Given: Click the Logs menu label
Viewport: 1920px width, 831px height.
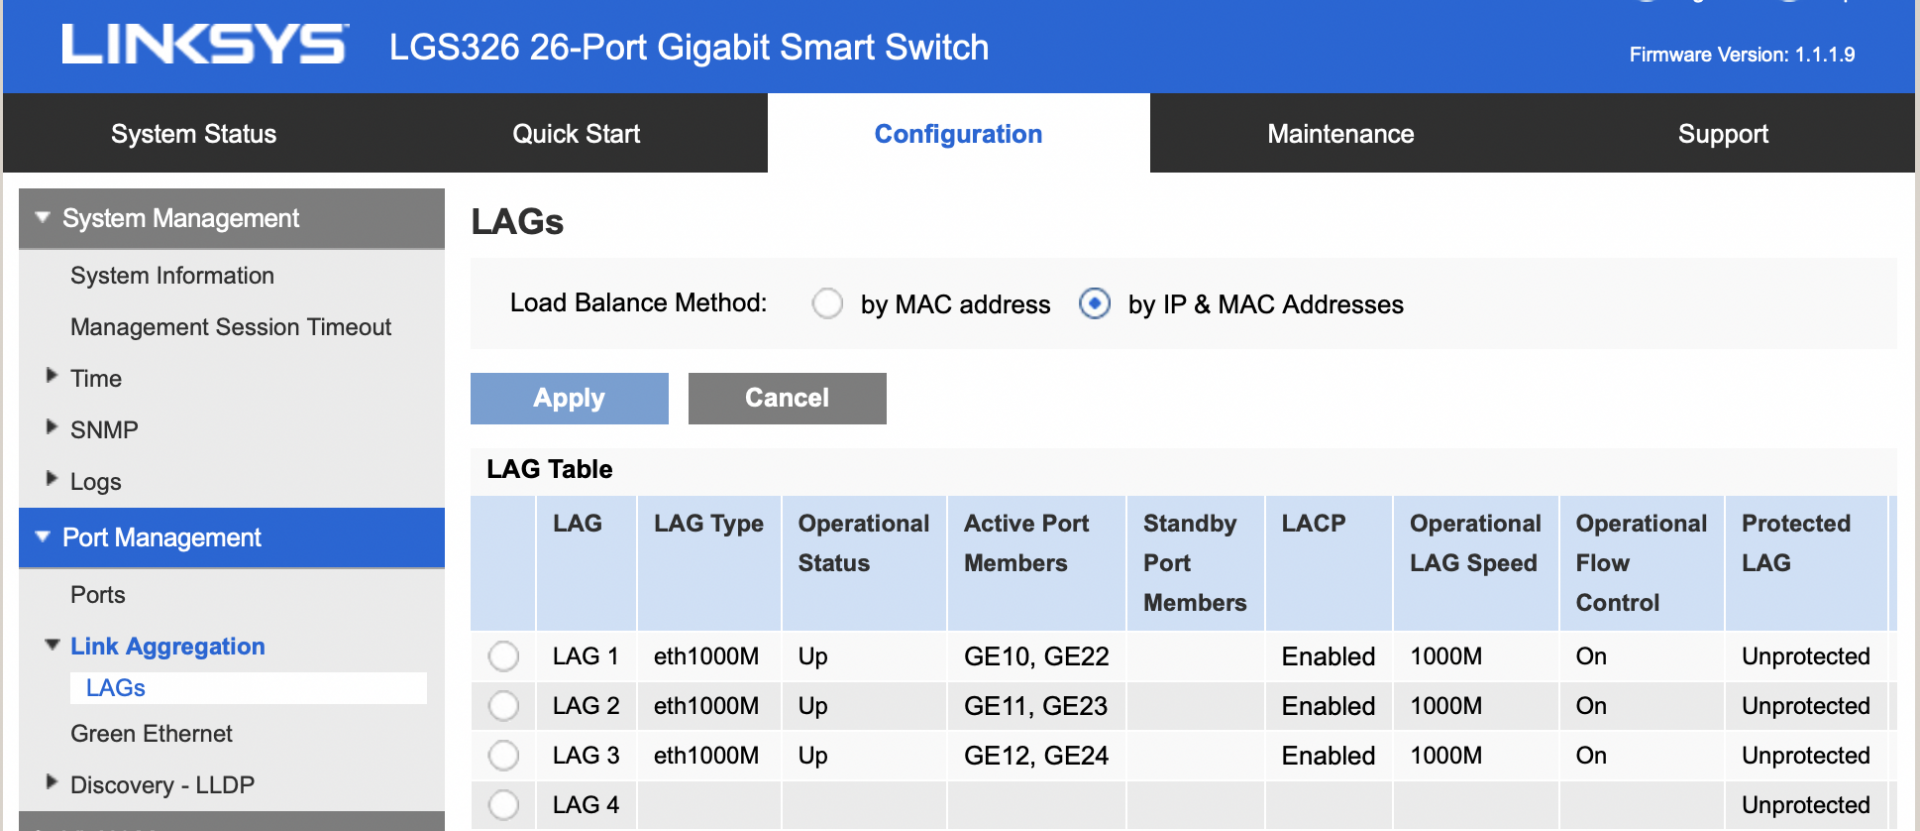Looking at the screenshot, I should [x=96, y=482].
